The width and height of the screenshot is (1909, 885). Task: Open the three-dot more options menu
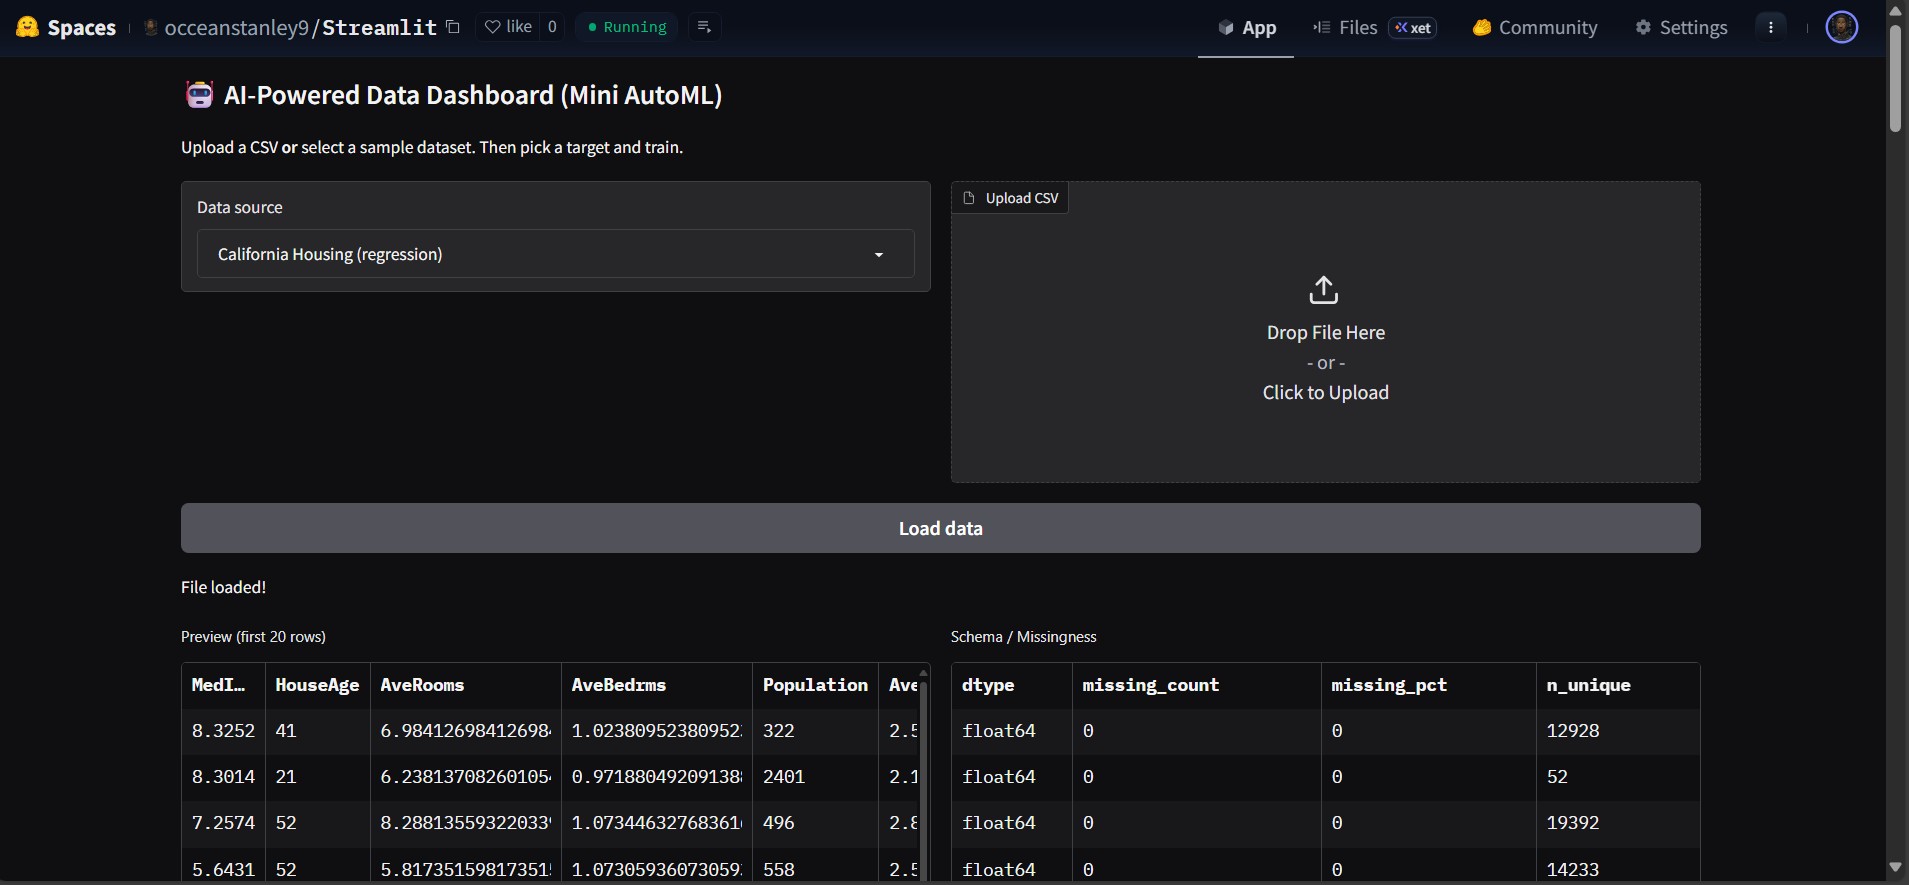[x=1771, y=27]
